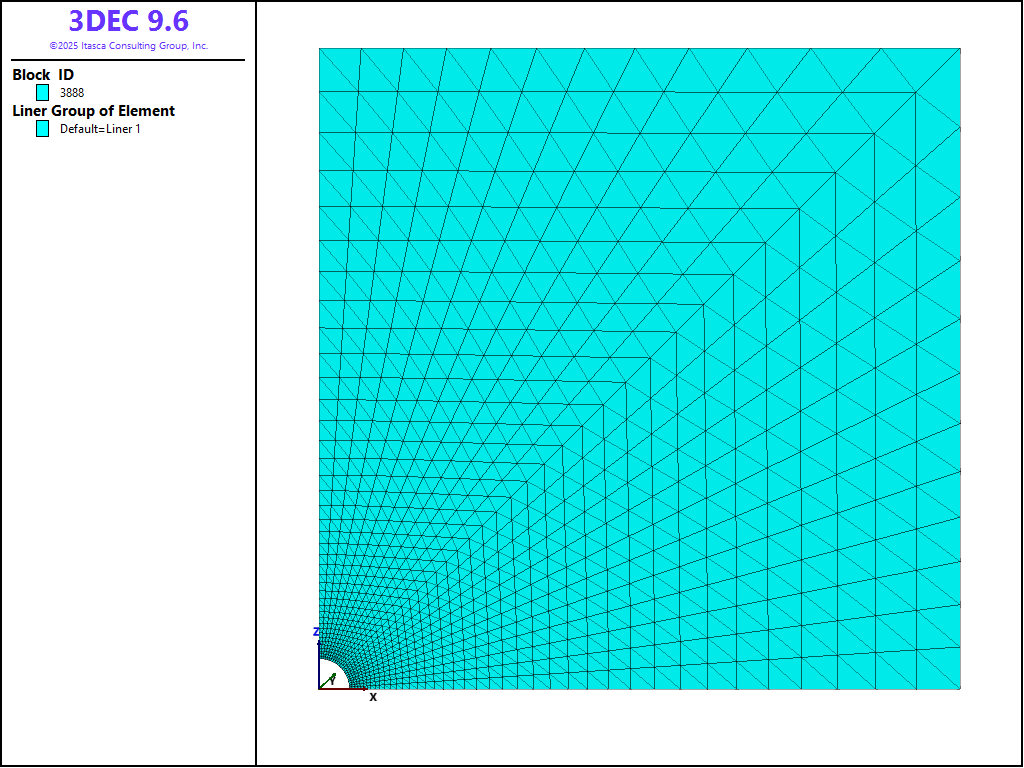This screenshot has height=768, width=1024.
Task: Click the horizontal divider line under the copyright
Action: click(128, 60)
